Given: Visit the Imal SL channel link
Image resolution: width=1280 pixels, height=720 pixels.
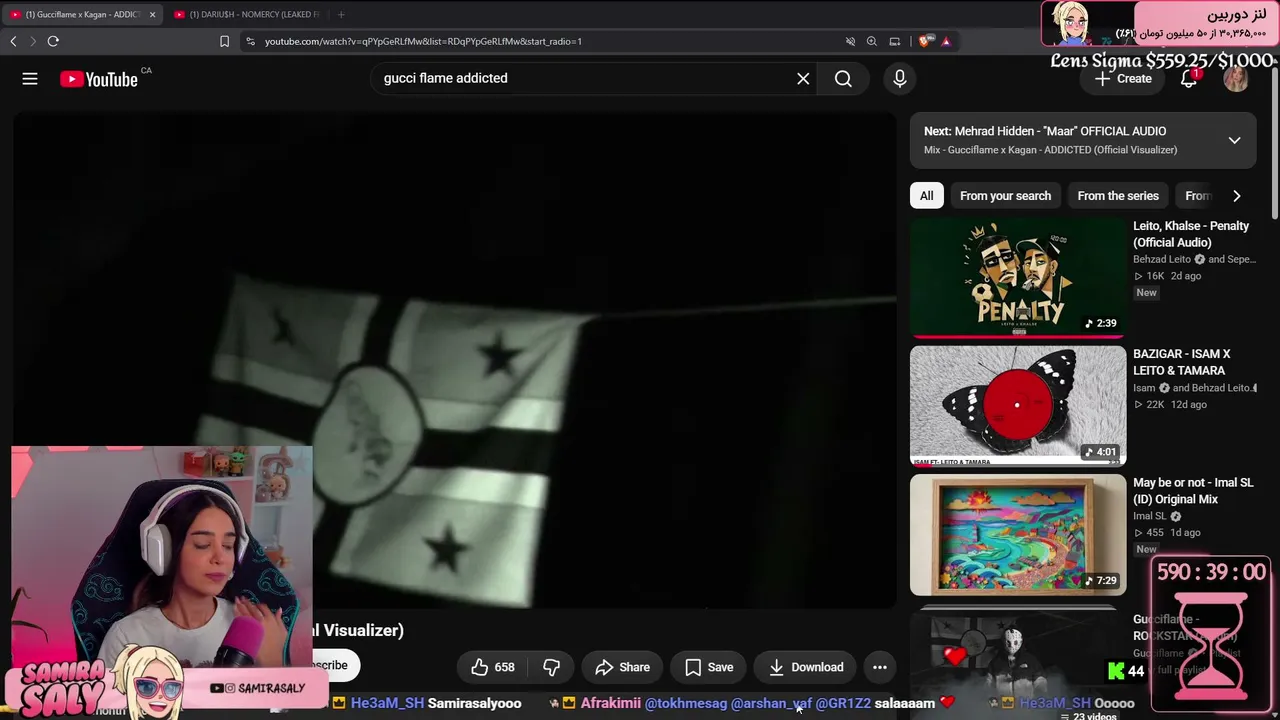Looking at the screenshot, I should 1147,516.
